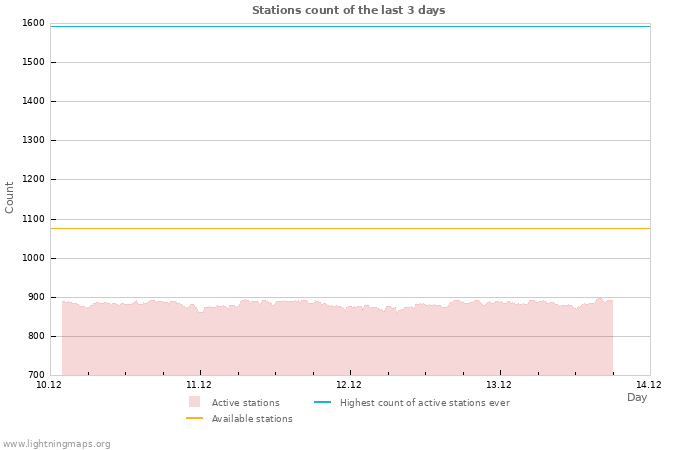Click the 1100 y-axis tick label

click(x=33, y=219)
